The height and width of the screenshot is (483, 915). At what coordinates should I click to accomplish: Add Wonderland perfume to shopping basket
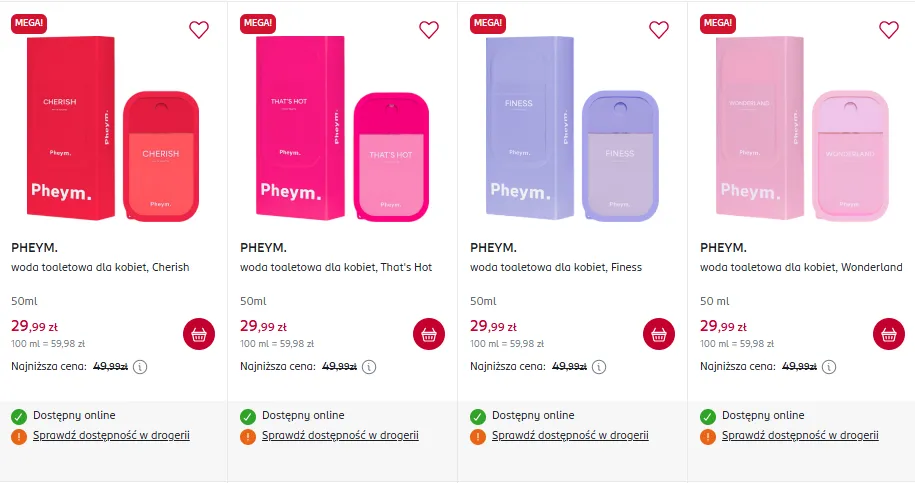tap(889, 334)
